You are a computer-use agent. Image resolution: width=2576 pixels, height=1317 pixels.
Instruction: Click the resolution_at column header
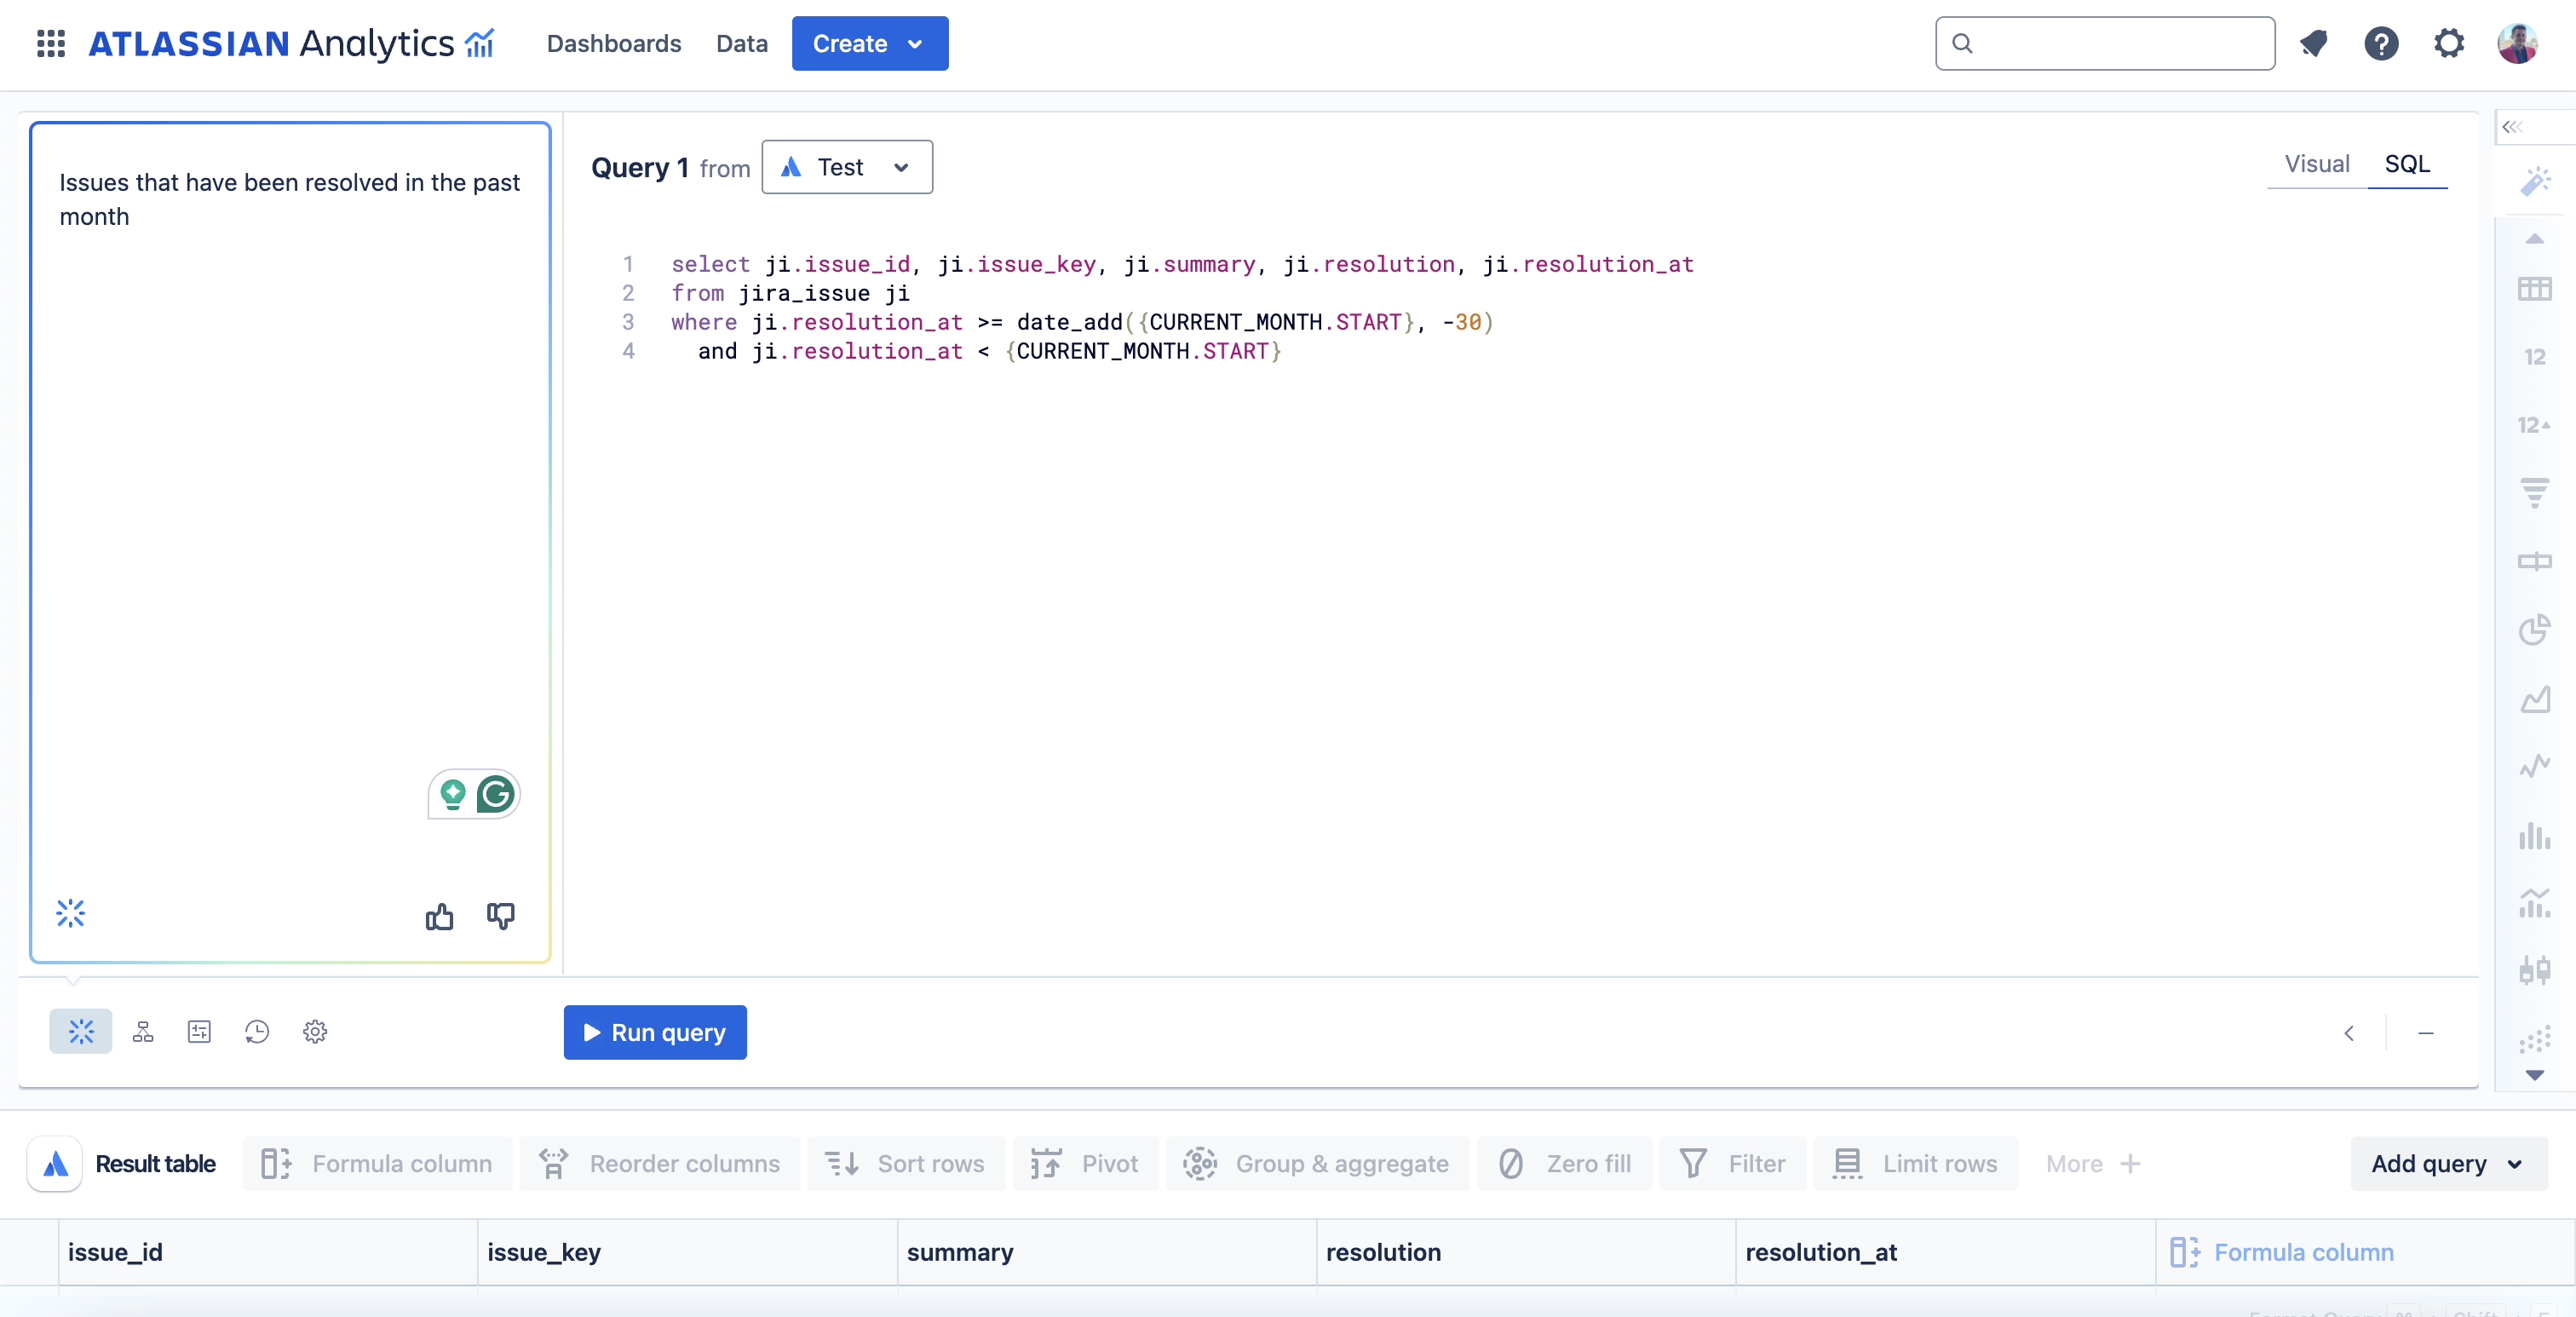(1945, 1251)
